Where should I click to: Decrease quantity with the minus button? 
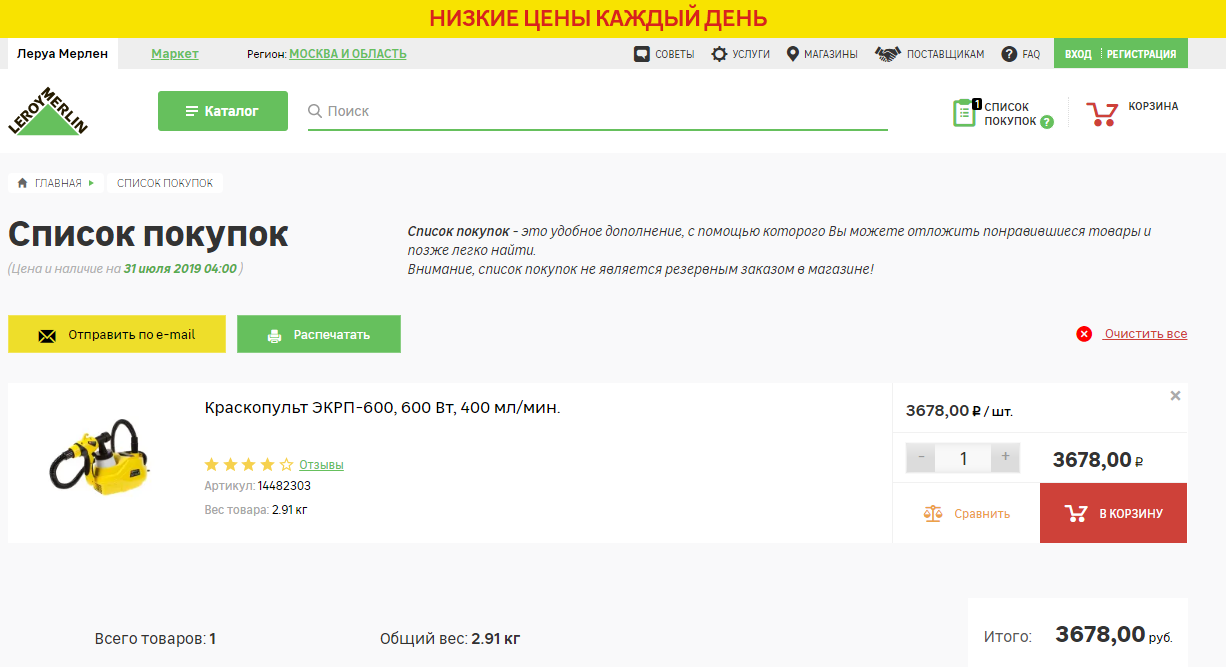pyautogui.click(x=921, y=459)
